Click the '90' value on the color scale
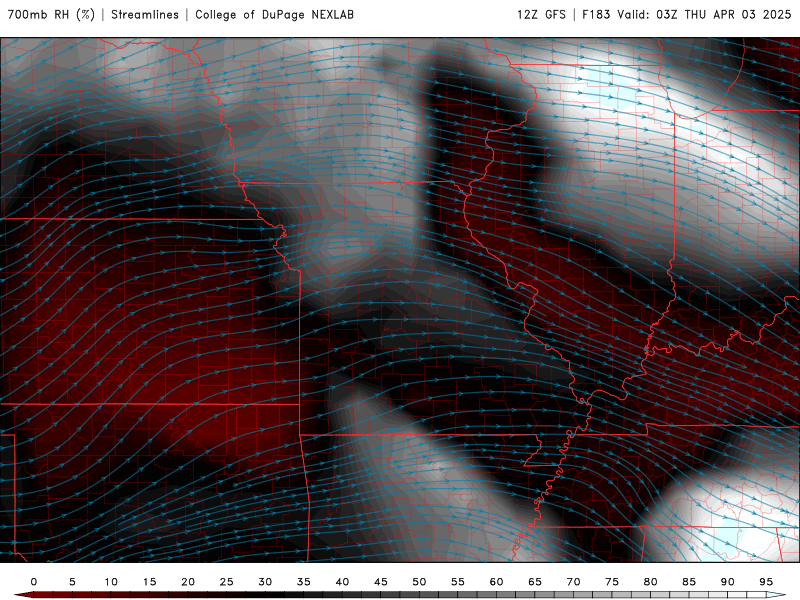 (x=727, y=582)
